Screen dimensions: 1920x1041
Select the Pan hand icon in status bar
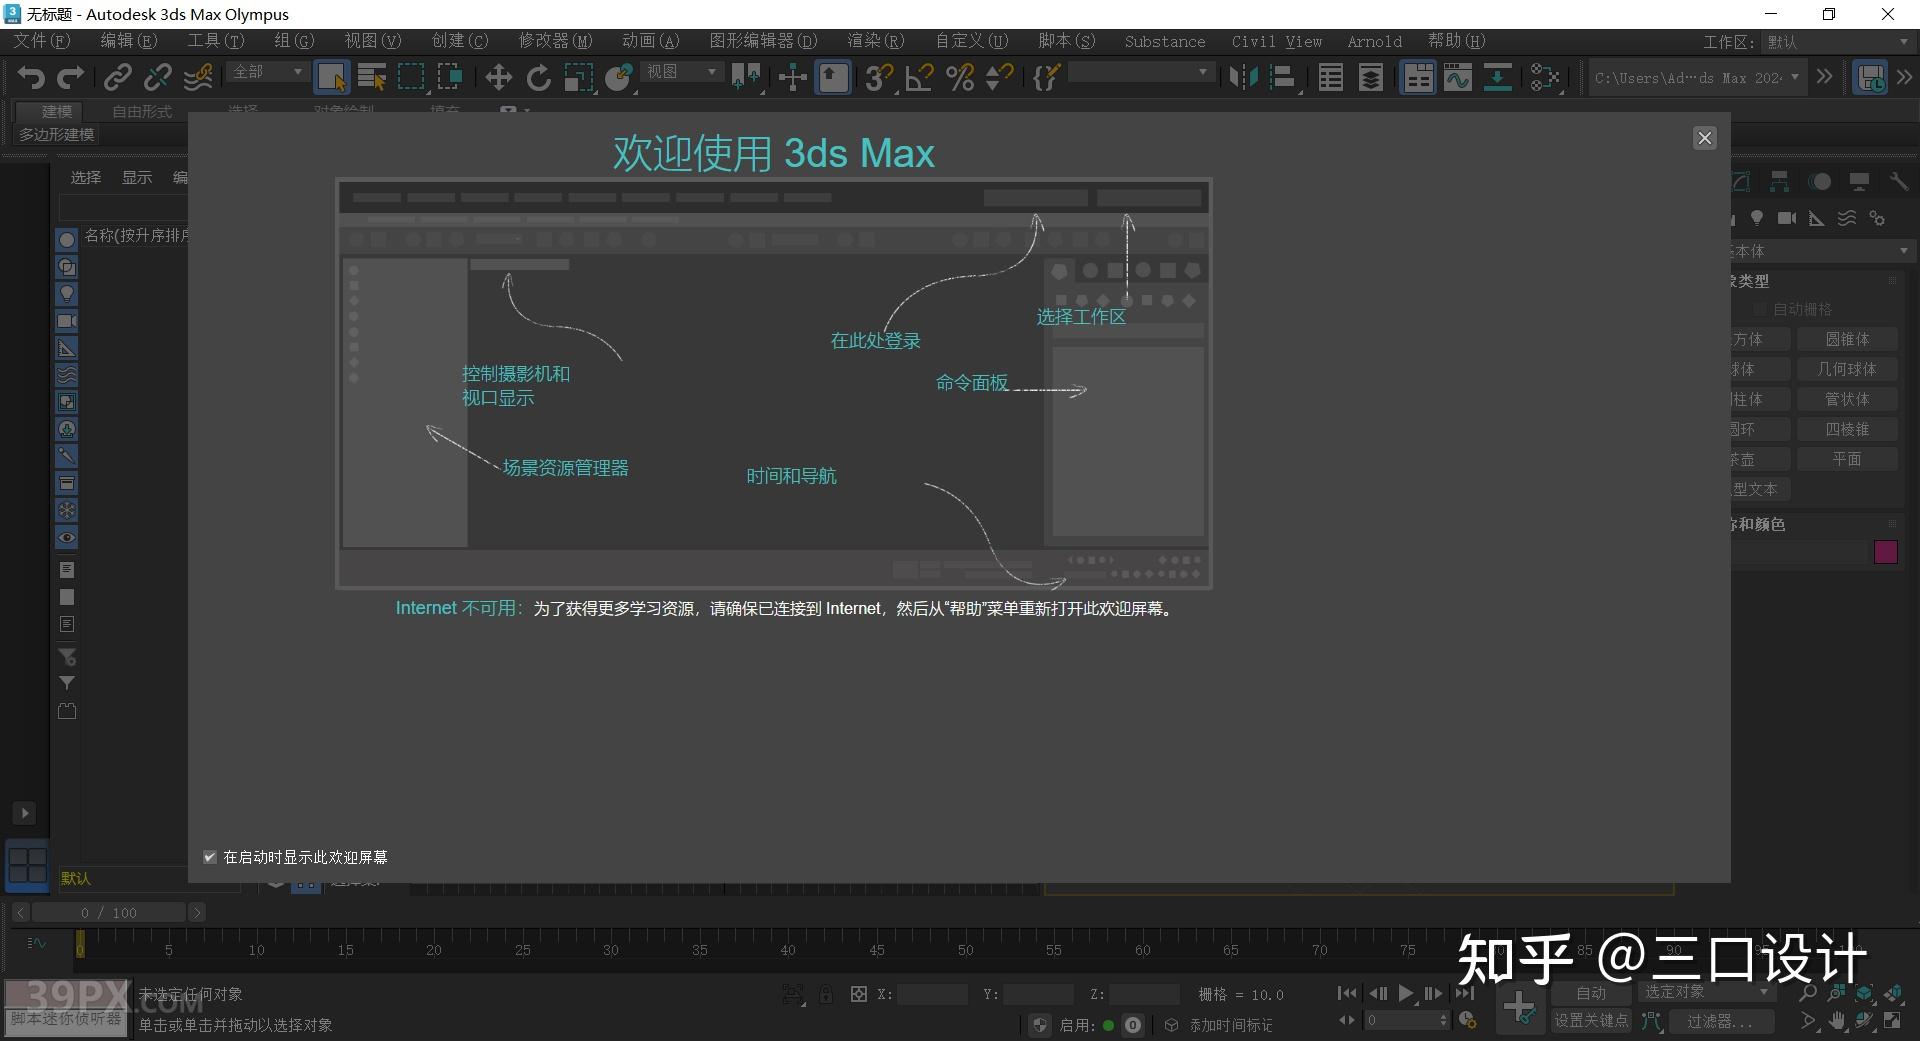point(1838,1021)
